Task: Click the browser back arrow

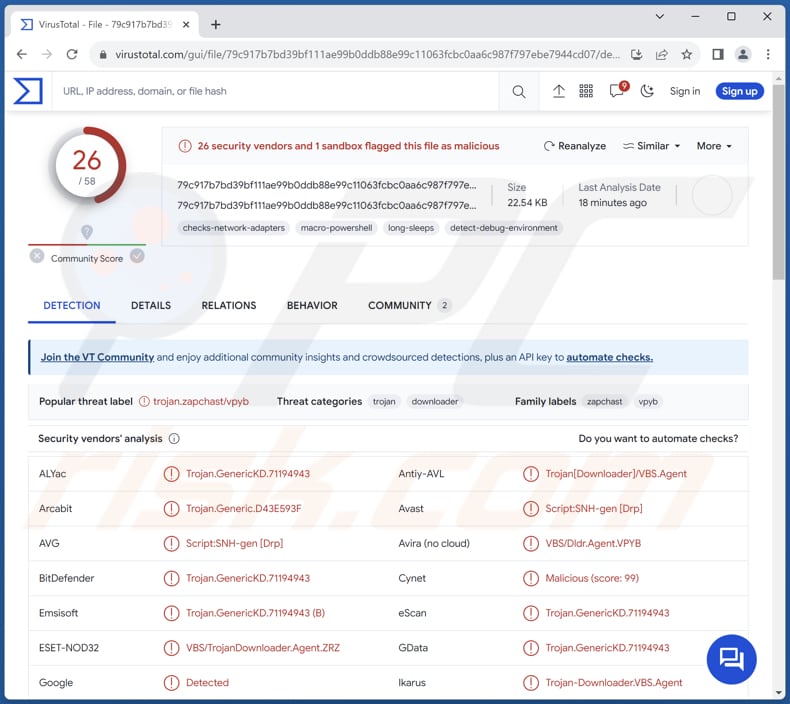Action: tap(22, 54)
